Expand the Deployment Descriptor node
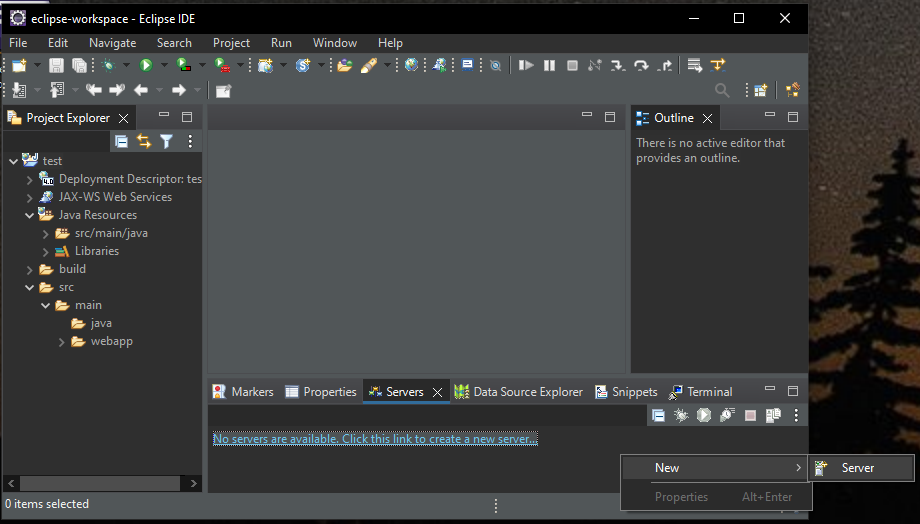This screenshot has height=524, width=920. [29, 180]
